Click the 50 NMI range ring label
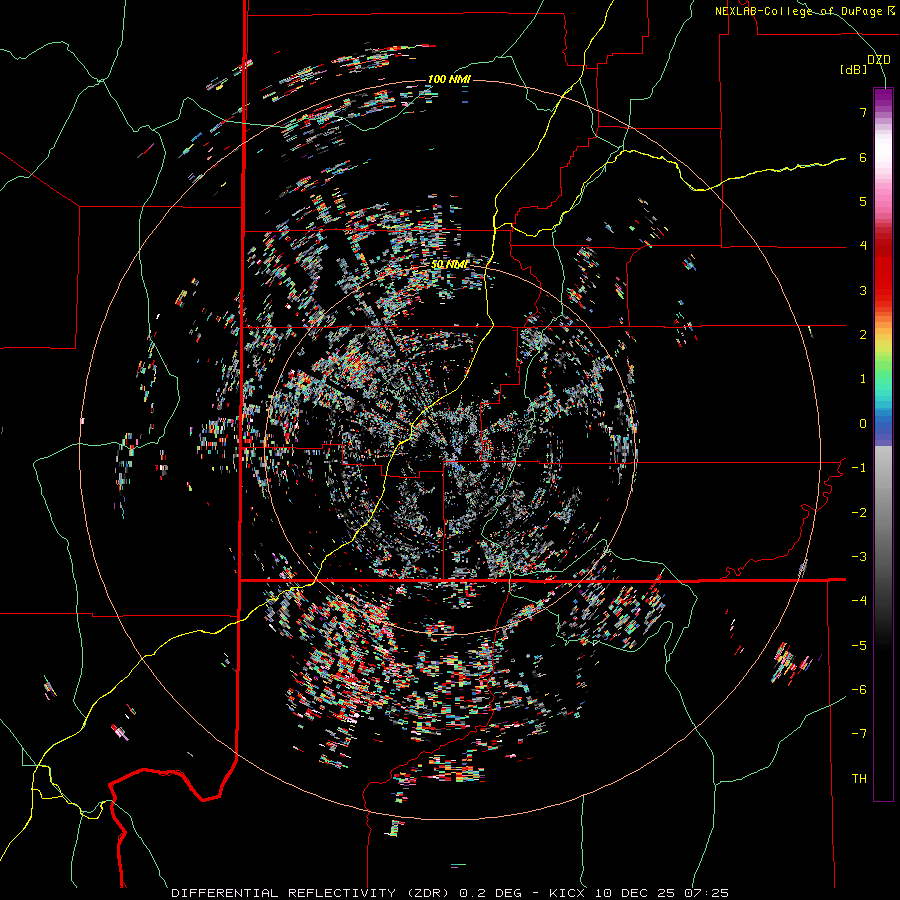The image size is (900, 900). click(x=449, y=264)
